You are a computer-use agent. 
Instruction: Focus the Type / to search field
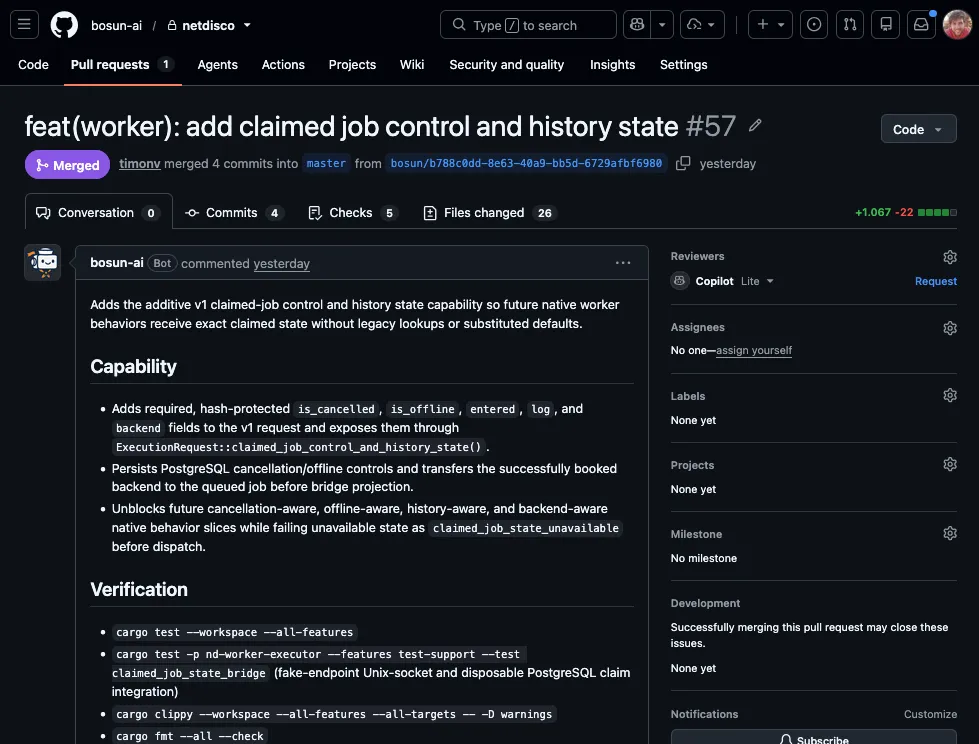coord(528,25)
